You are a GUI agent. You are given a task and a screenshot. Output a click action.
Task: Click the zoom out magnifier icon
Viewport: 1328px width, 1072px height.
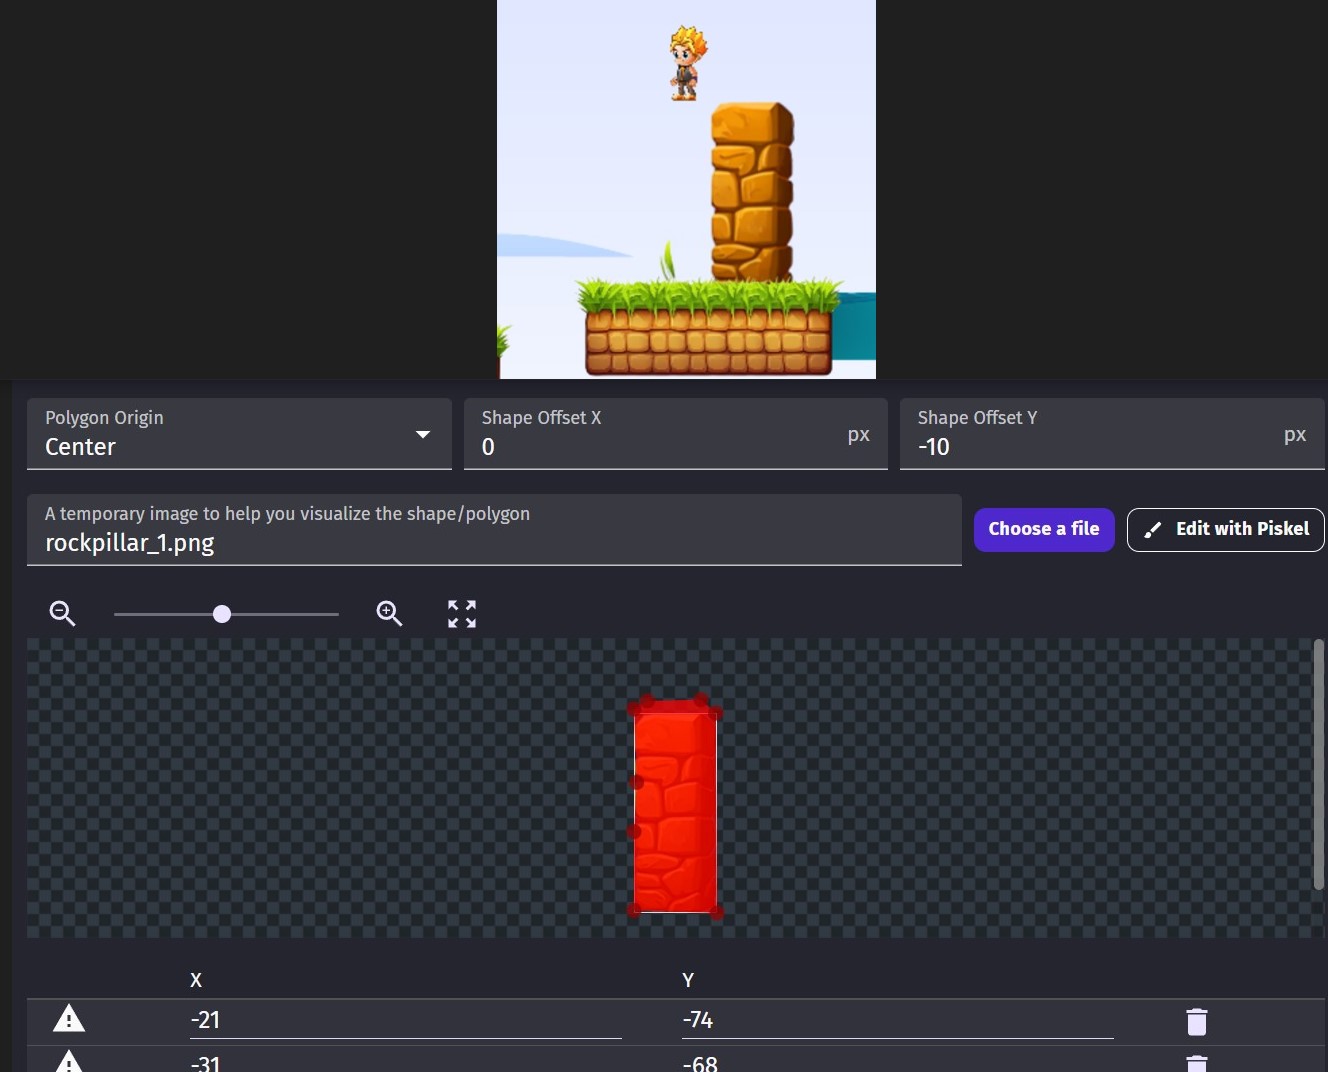[62, 613]
